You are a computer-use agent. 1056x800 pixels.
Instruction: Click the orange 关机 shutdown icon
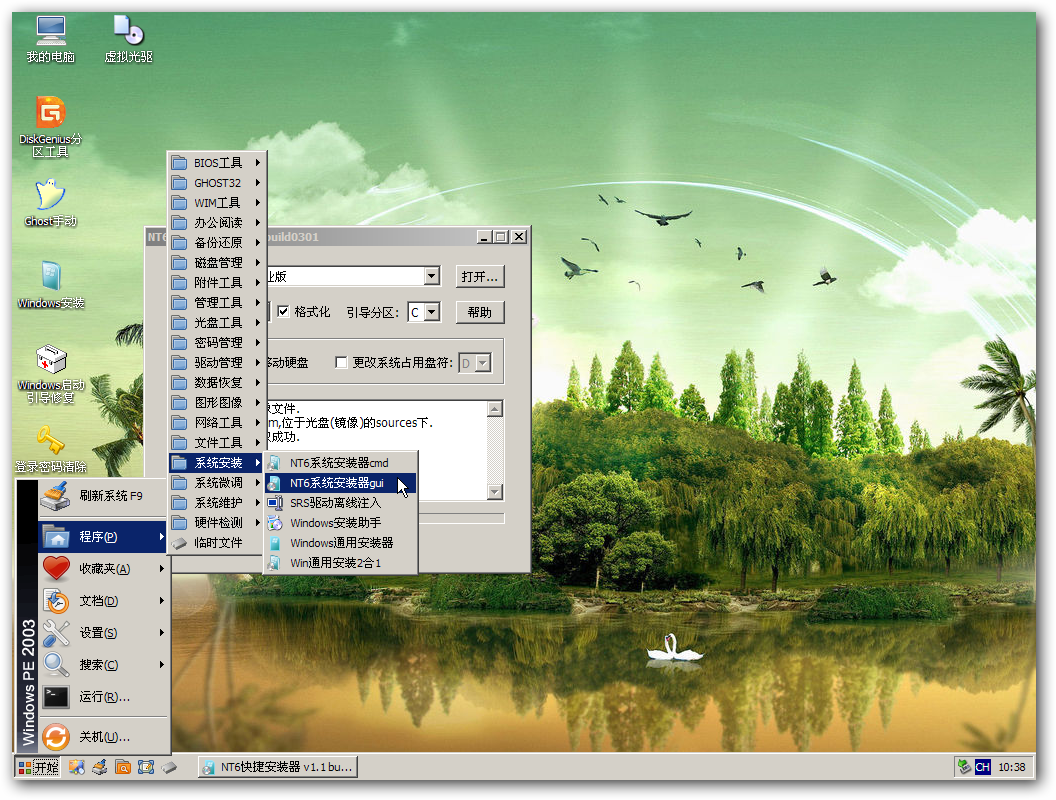tap(56, 737)
